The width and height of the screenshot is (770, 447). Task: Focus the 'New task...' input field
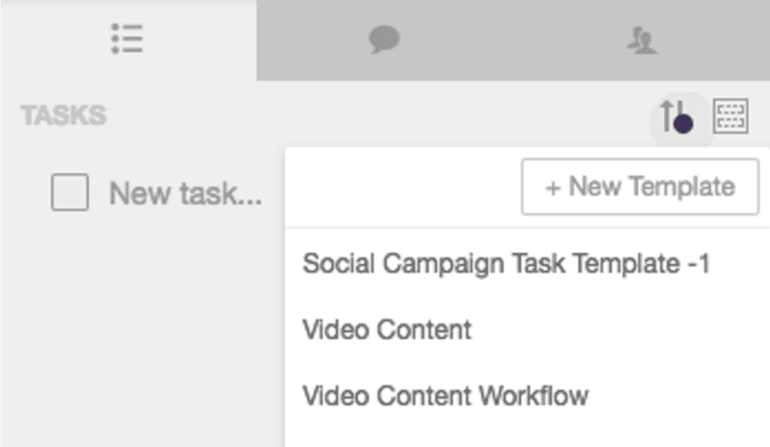(x=185, y=193)
